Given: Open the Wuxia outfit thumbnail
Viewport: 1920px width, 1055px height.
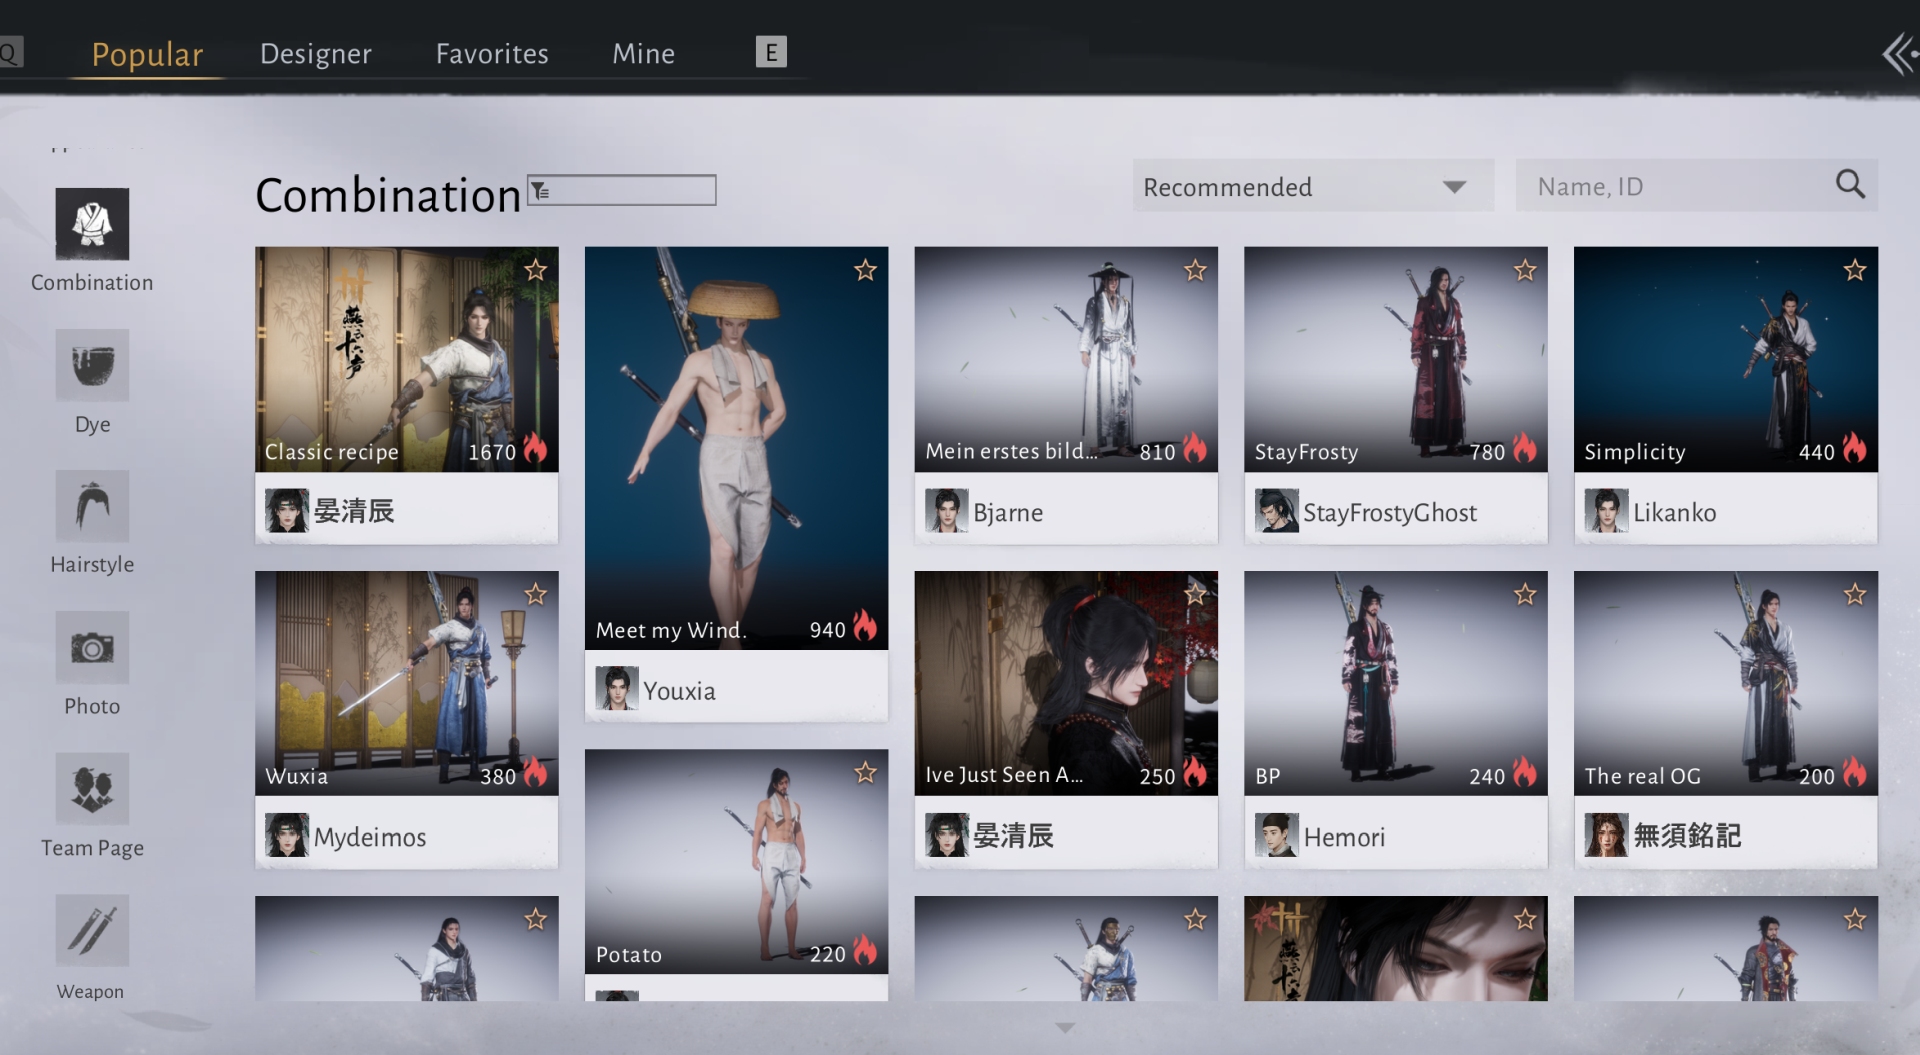Looking at the screenshot, I should pyautogui.click(x=406, y=683).
